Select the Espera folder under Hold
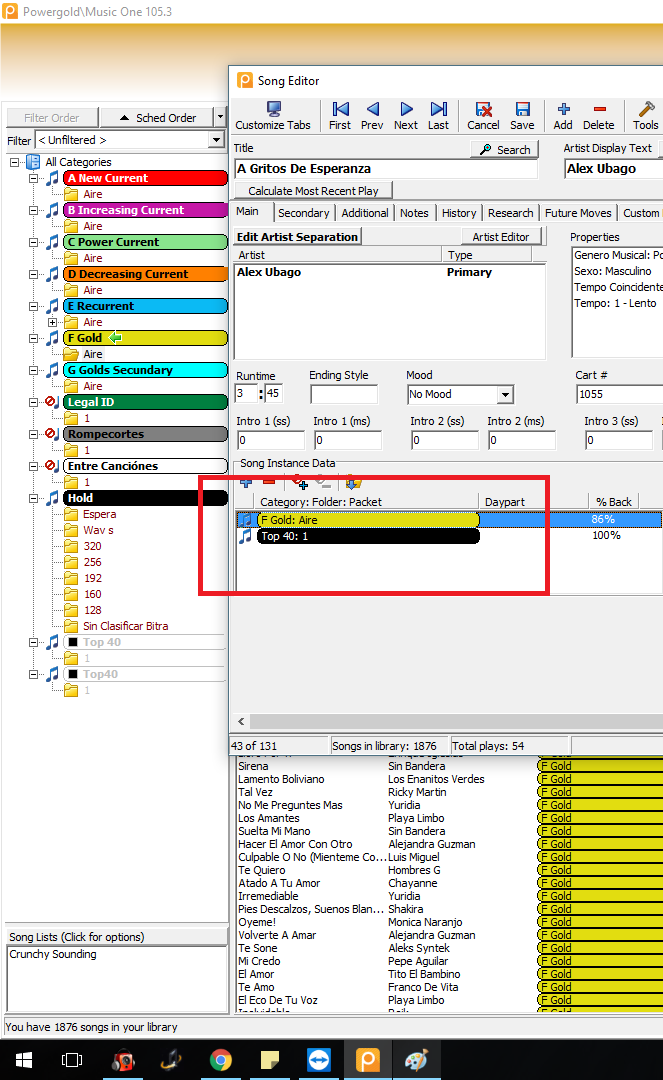Screen dimensions: 663x1080 coord(99,514)
